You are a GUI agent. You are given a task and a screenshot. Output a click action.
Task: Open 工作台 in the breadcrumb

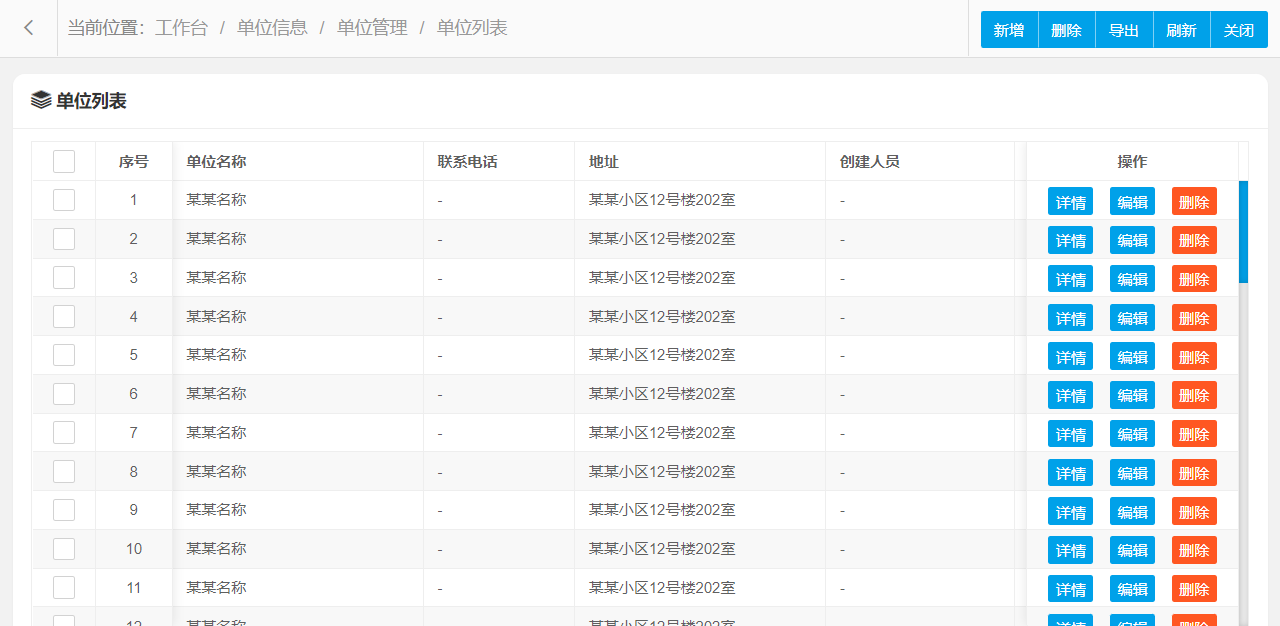coord(181,28)
